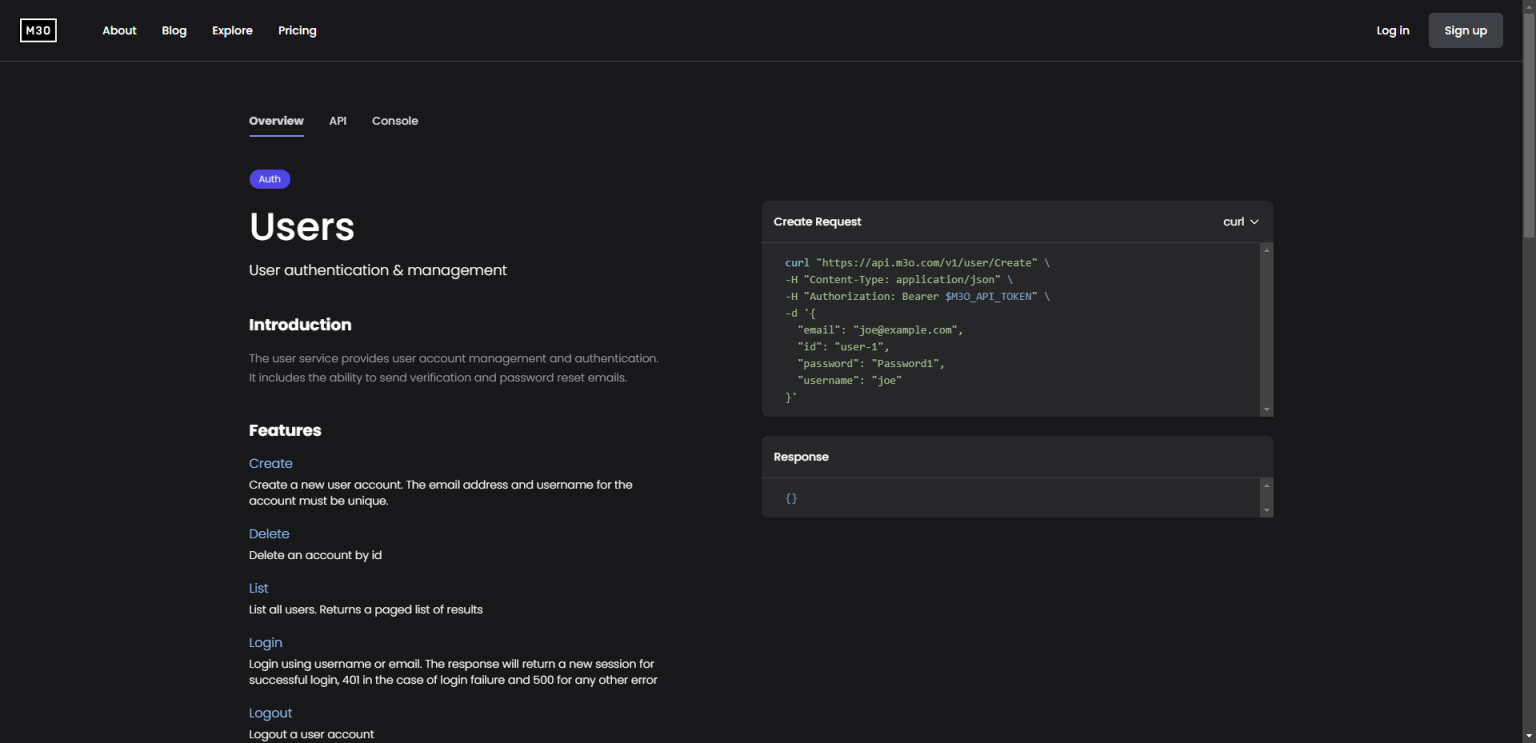Switch to the API tab
Image resolution: width=1536 pixels, height=743 pixels.
(337, 120)
